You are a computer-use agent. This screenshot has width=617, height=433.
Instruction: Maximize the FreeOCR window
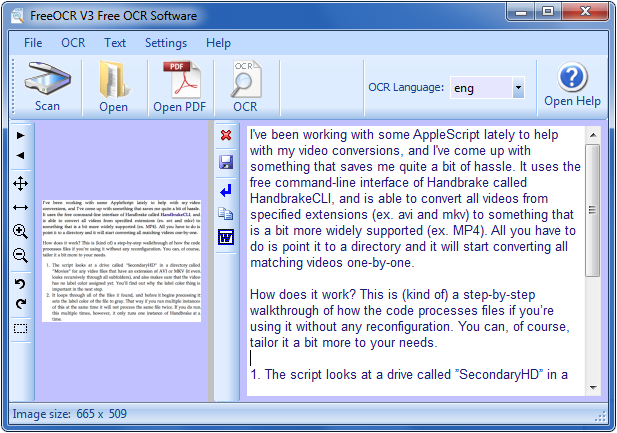(548, 12)
